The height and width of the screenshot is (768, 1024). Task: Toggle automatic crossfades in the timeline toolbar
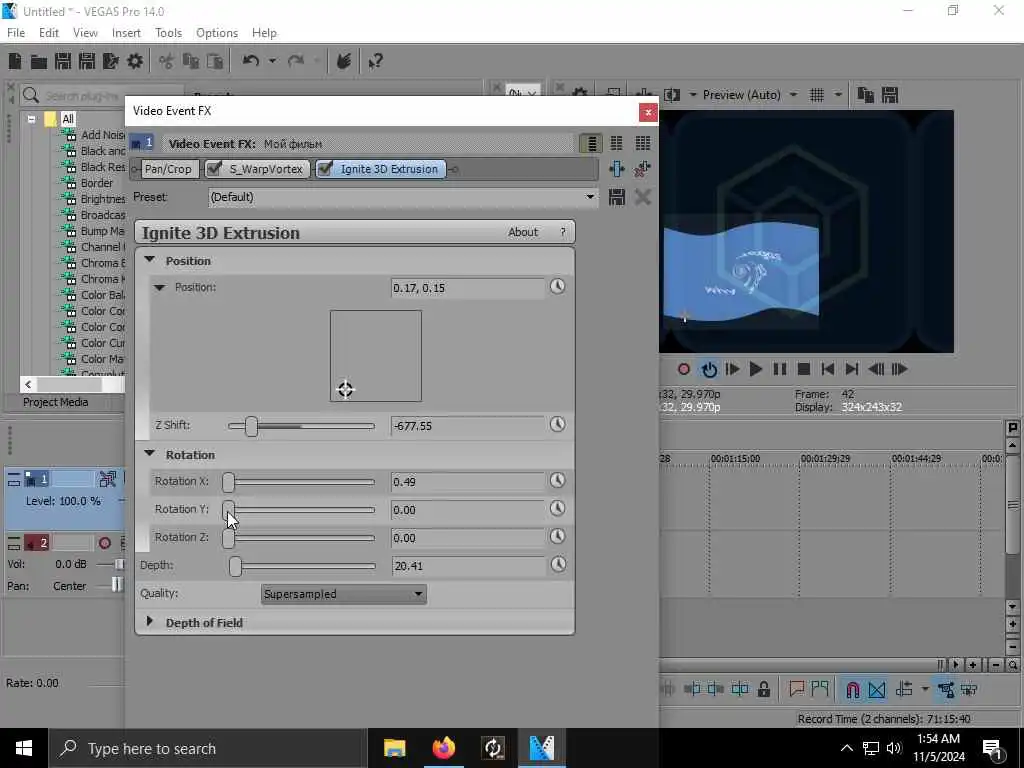pos(877,689)
